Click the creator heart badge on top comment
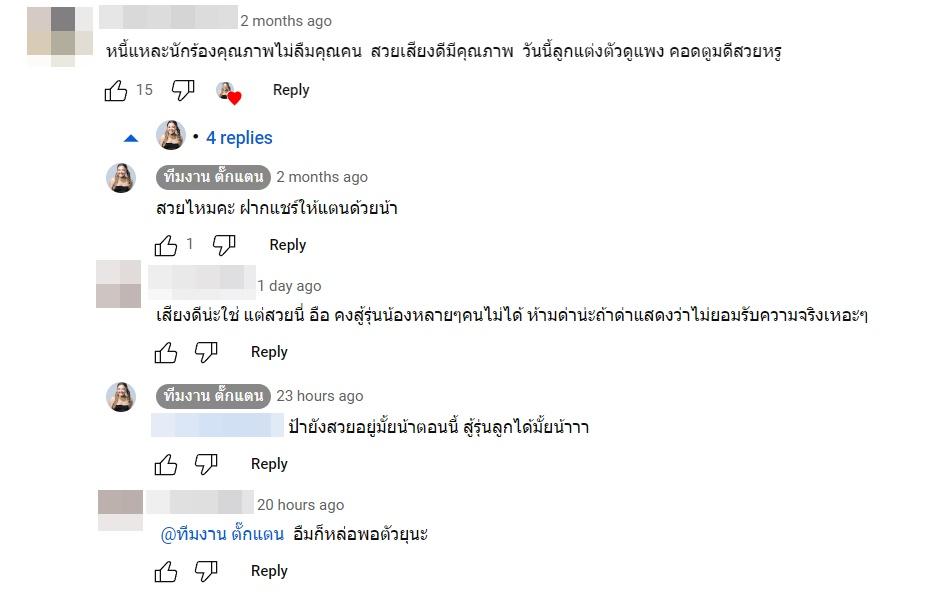 [229, 92]
